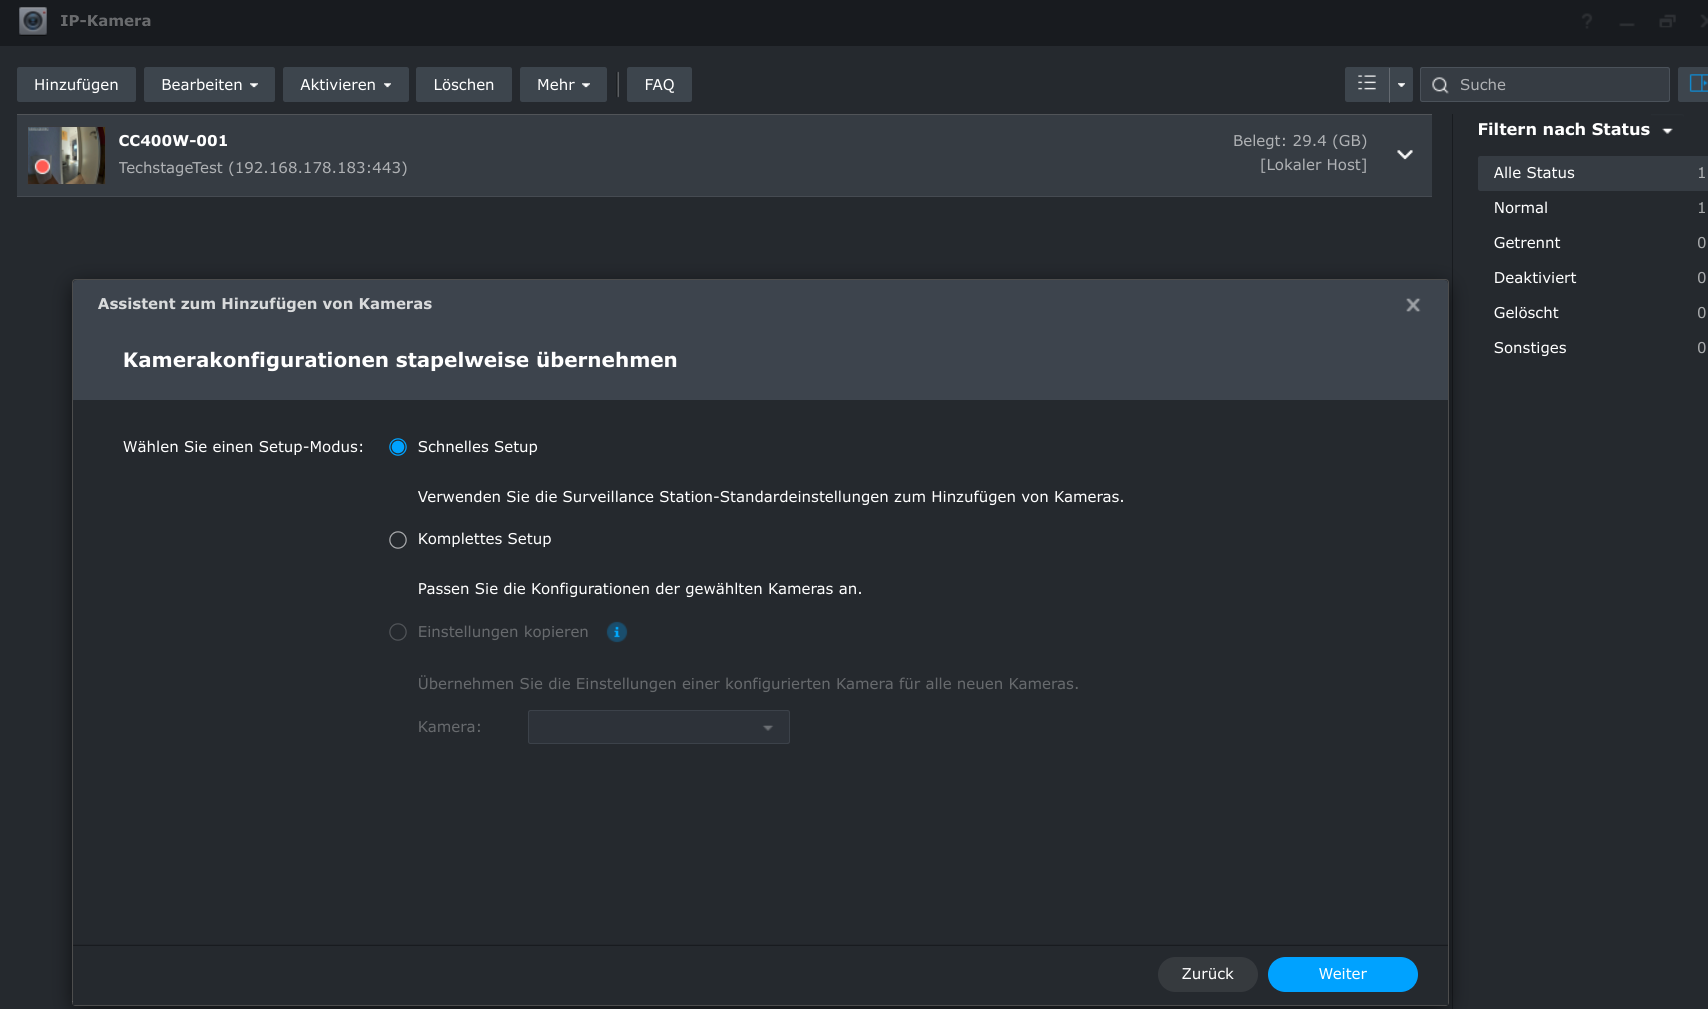Image resolution: width=1708 pixels, height=1009 pixels.
Task: Toggle the filter side panel icon
Action: point(1696,84)
